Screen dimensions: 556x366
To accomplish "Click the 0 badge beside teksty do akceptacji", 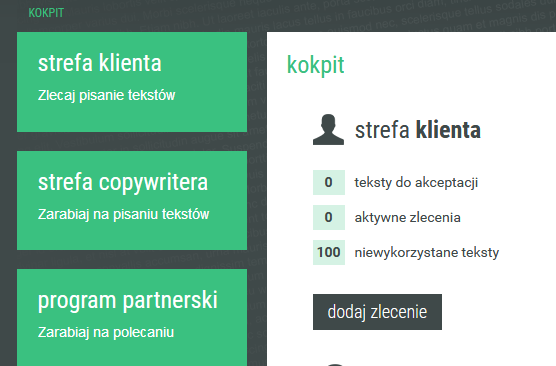I will [329, 182].
